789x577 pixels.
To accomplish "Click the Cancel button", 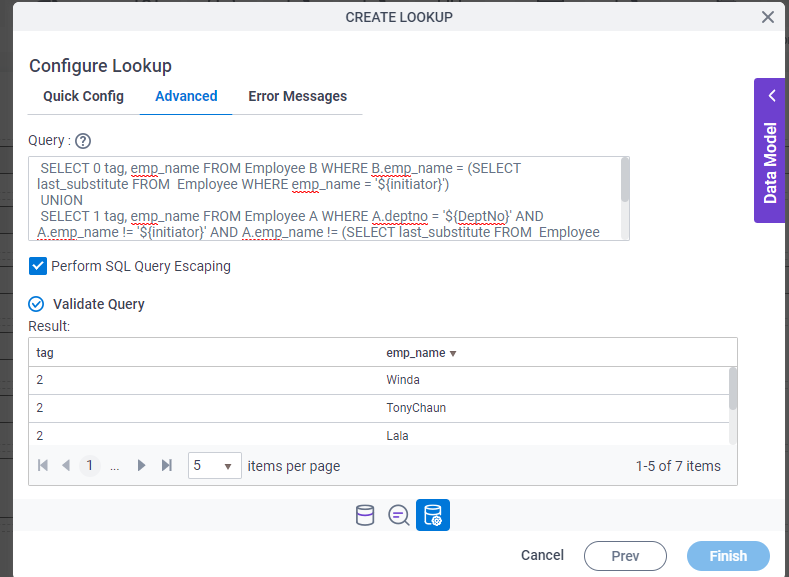I will coord(542,556).
